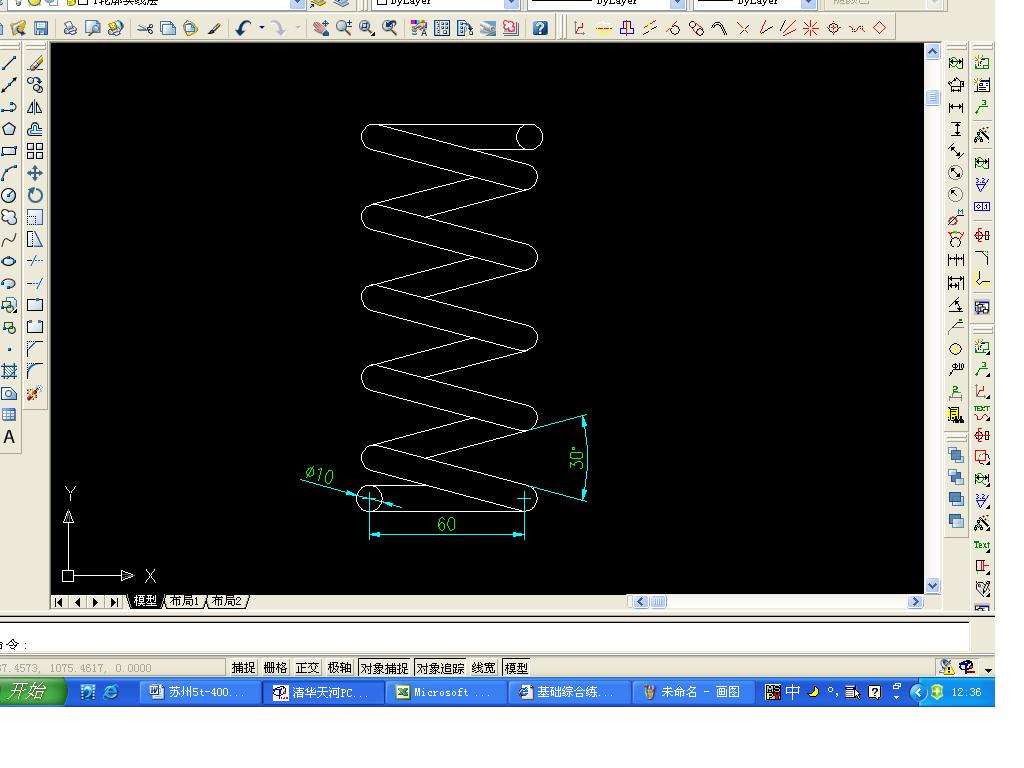
Task: Jump to last layout tab arrow
Action: pyautogui.click(x=115, y=602)
